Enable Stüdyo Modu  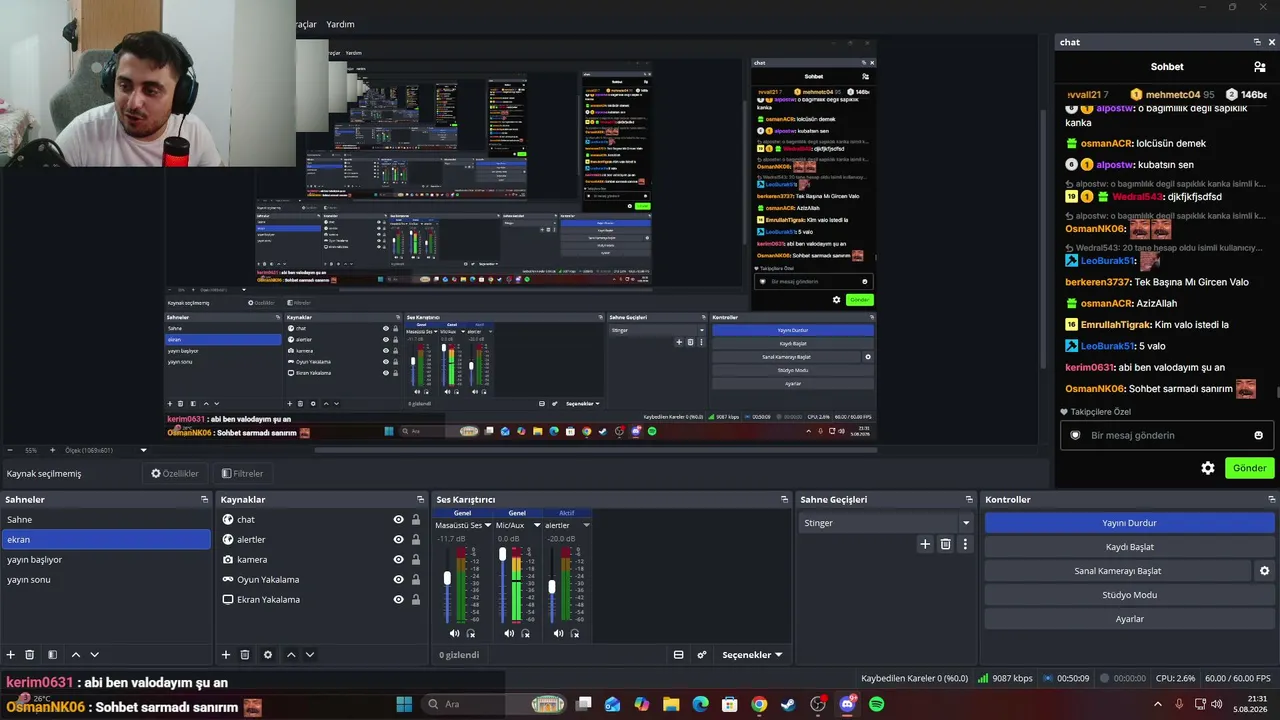point(1129,595)
